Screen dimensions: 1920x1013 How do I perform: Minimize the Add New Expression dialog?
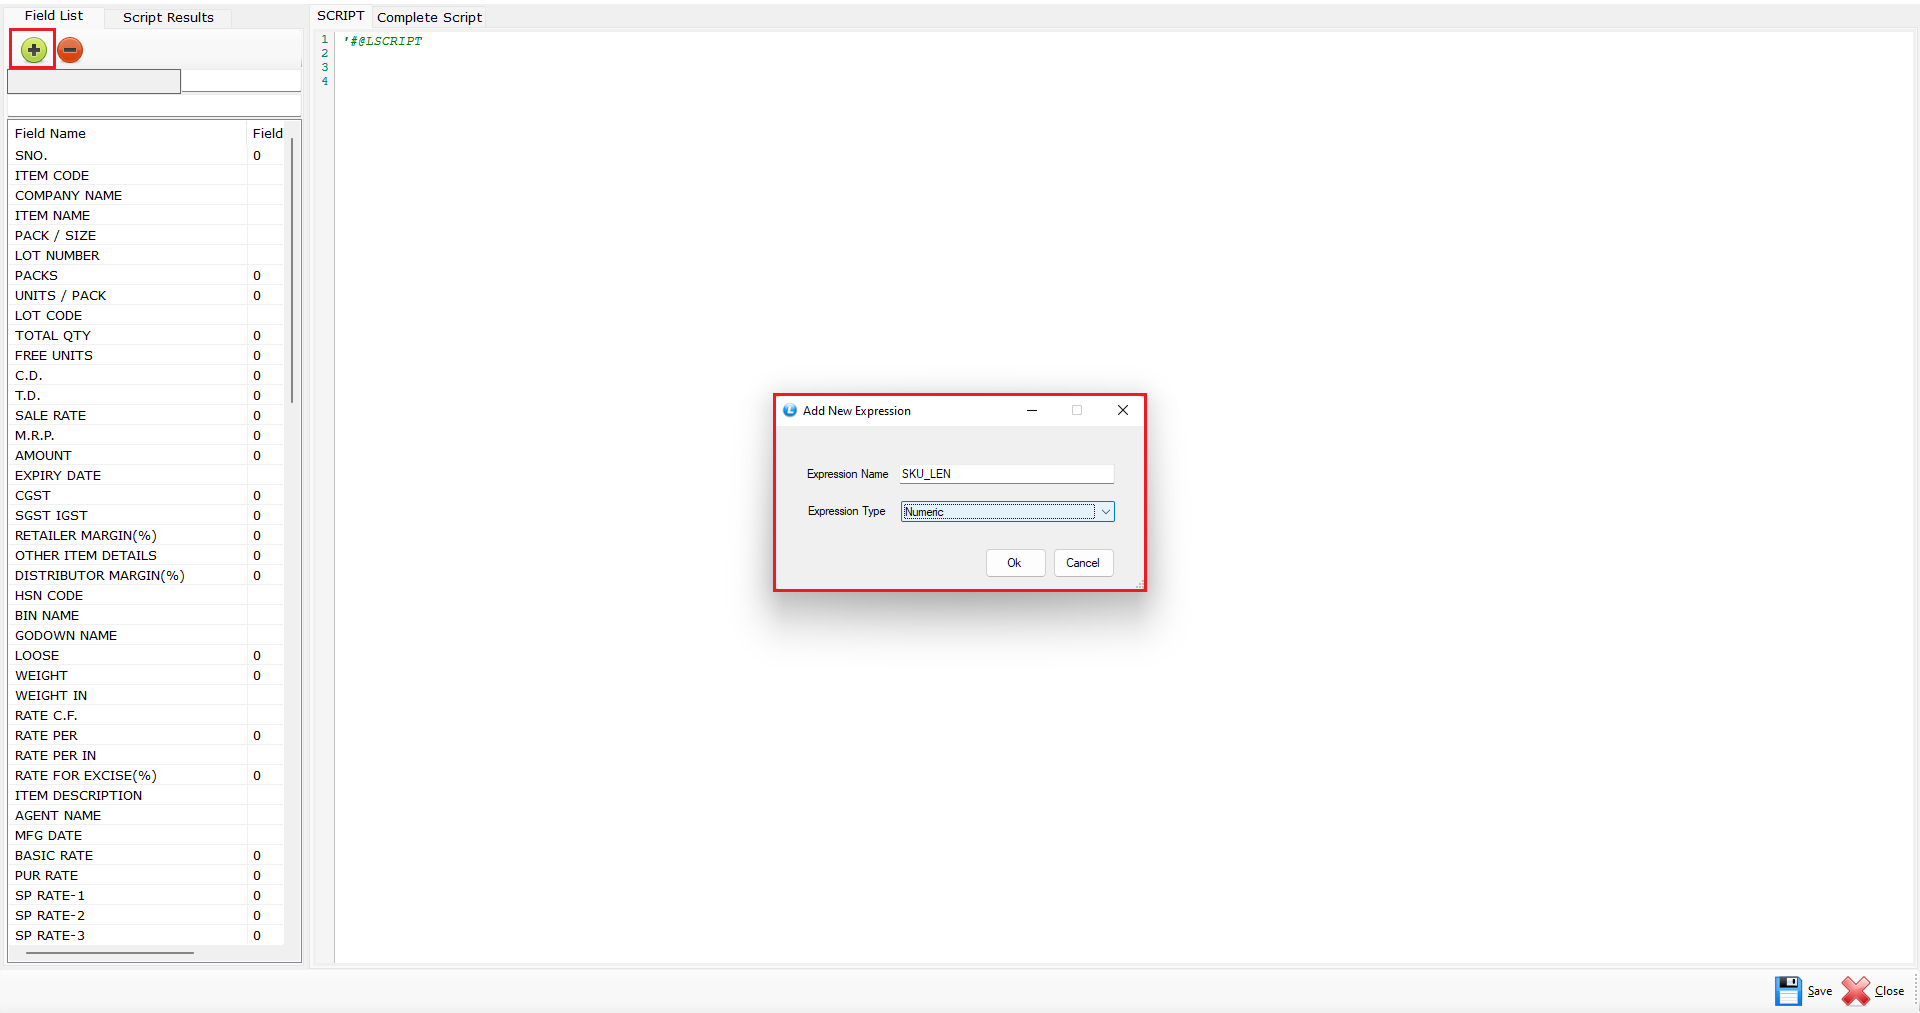1032,411
